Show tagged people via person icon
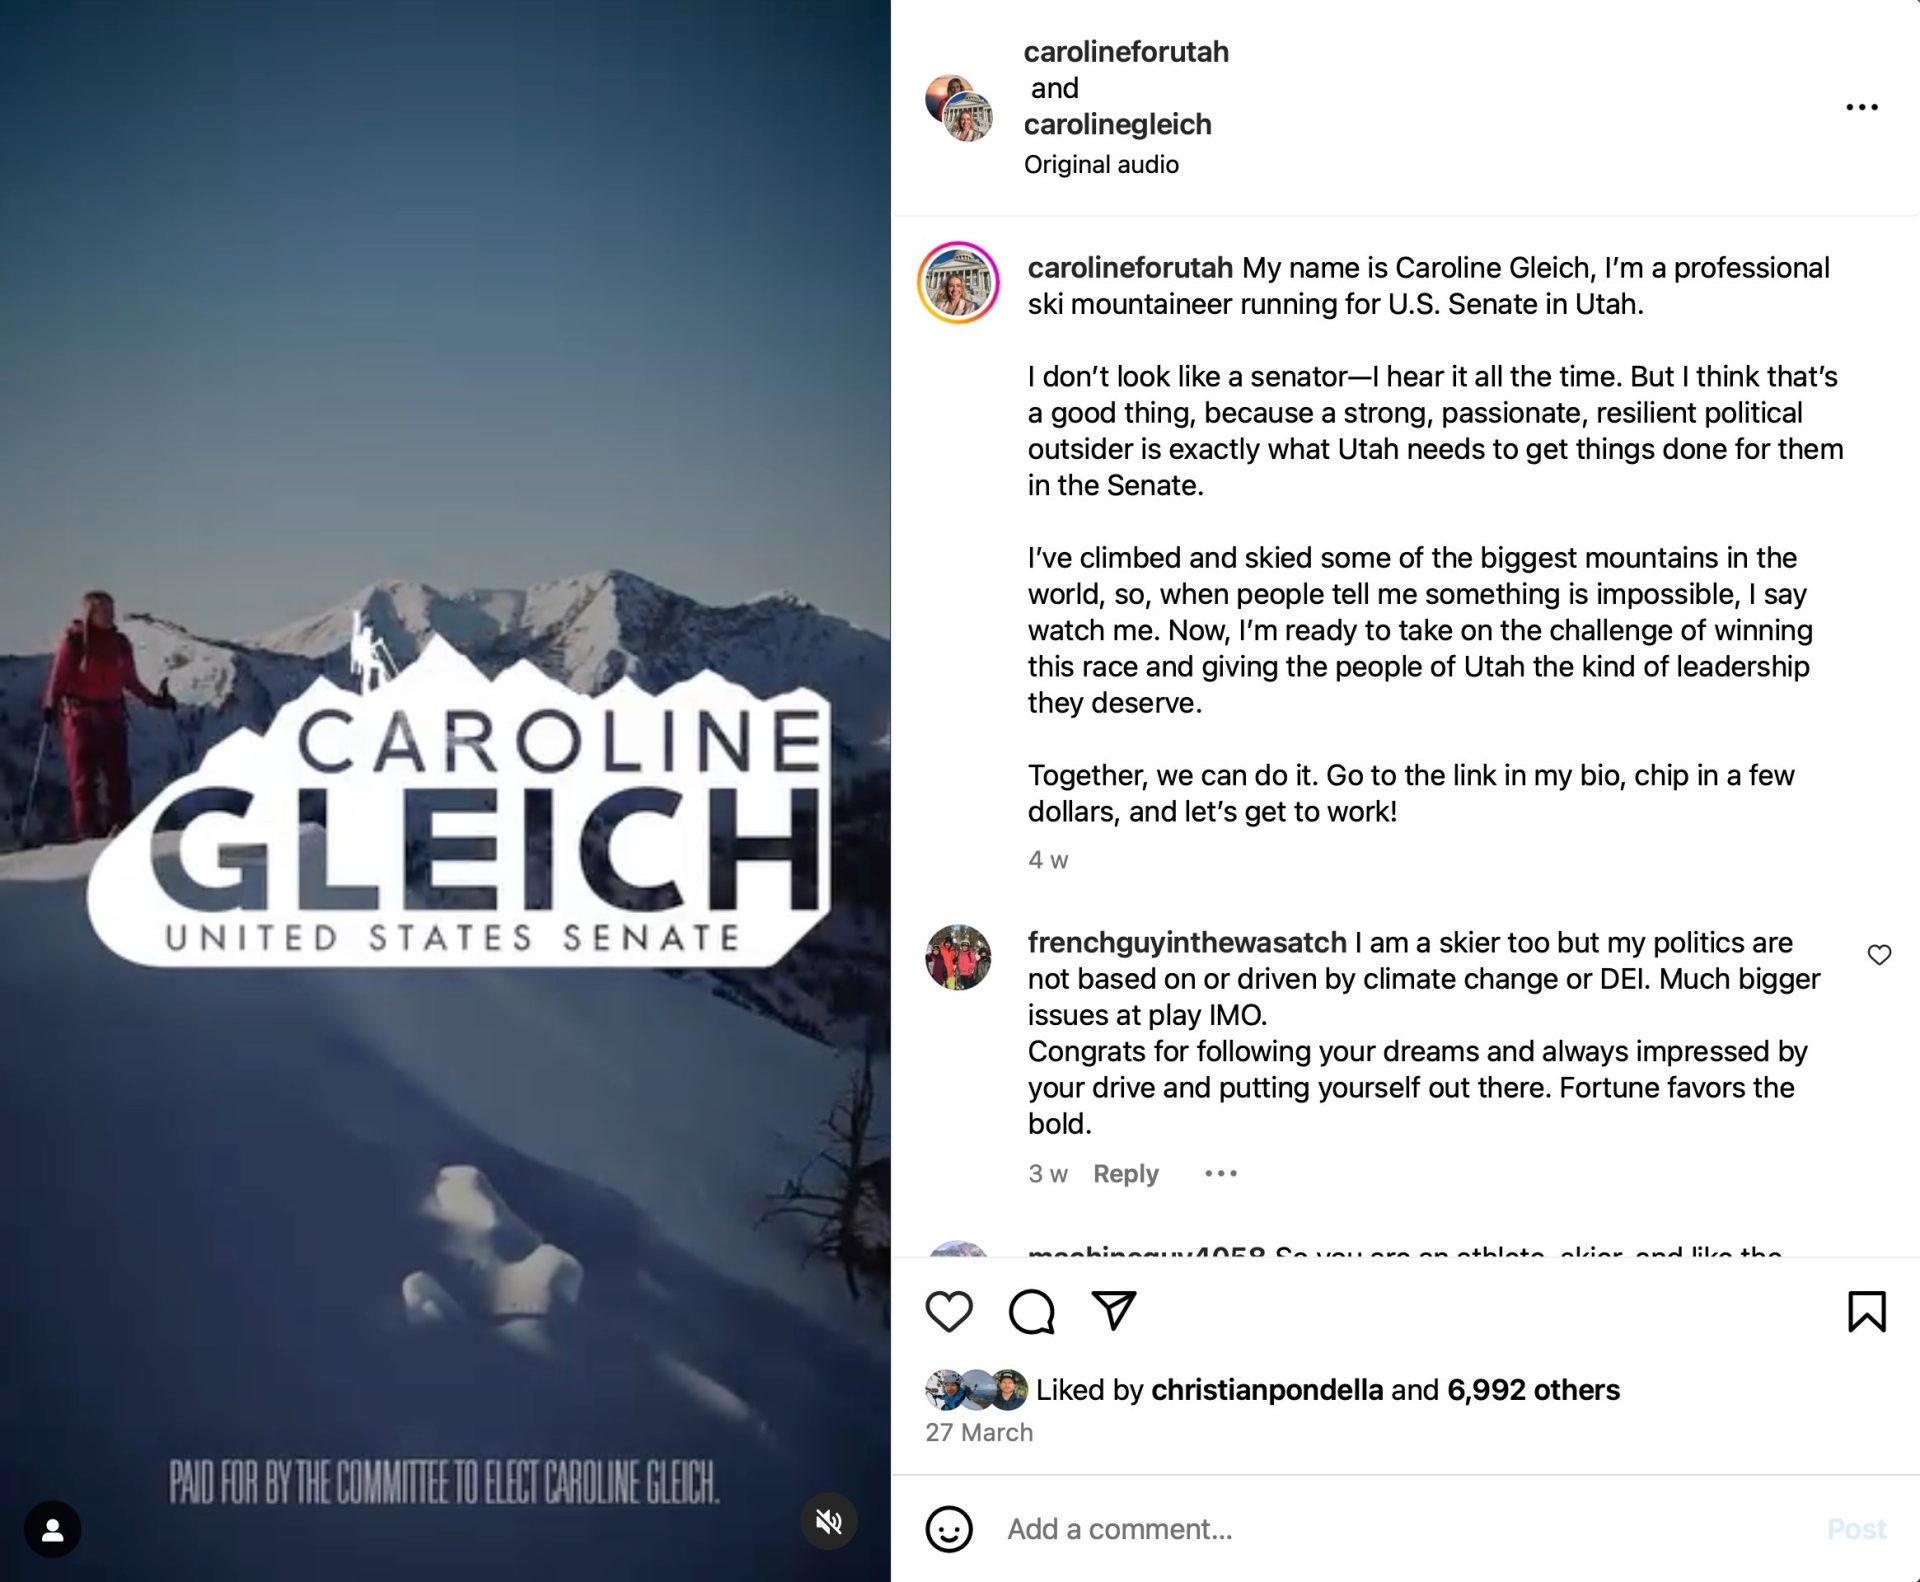The height and width of the screenshot is (1582, 1920). pyautogui.click(x=53, y=1529)
